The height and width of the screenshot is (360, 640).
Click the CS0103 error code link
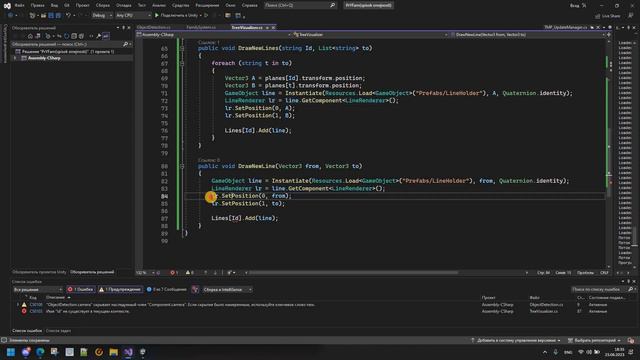[36, 311]
